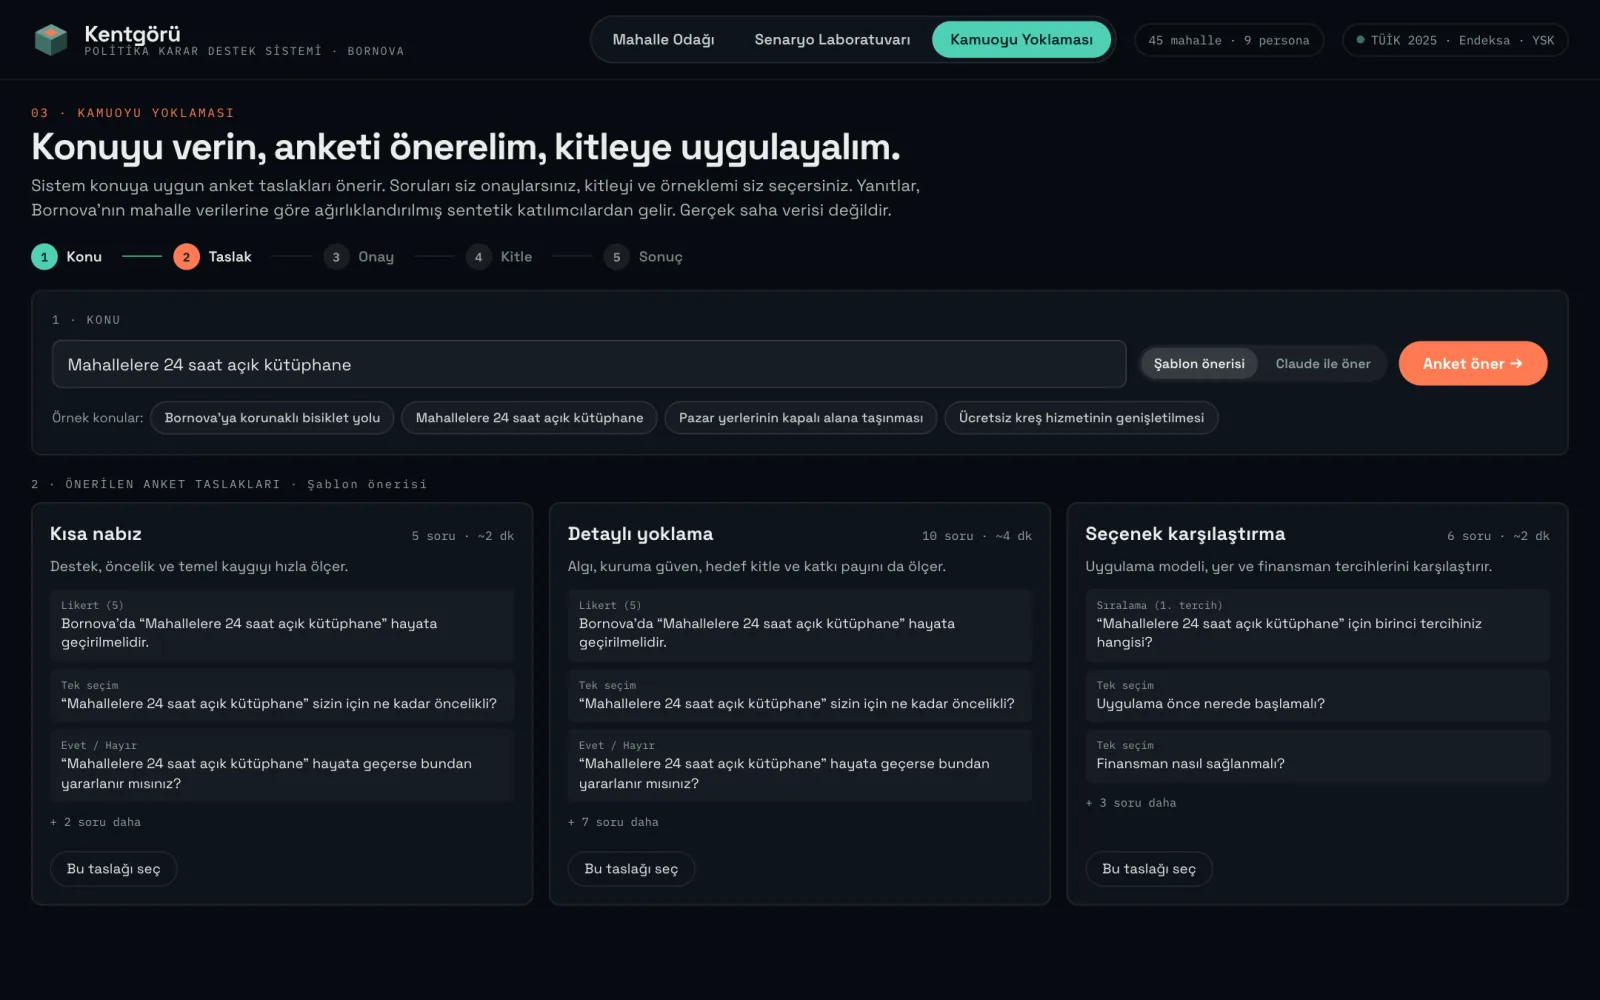Click the Detaylı yoklama card title
Image resolution: width=1600 pixels, height=1000 pixels.
tap(640, 534)
